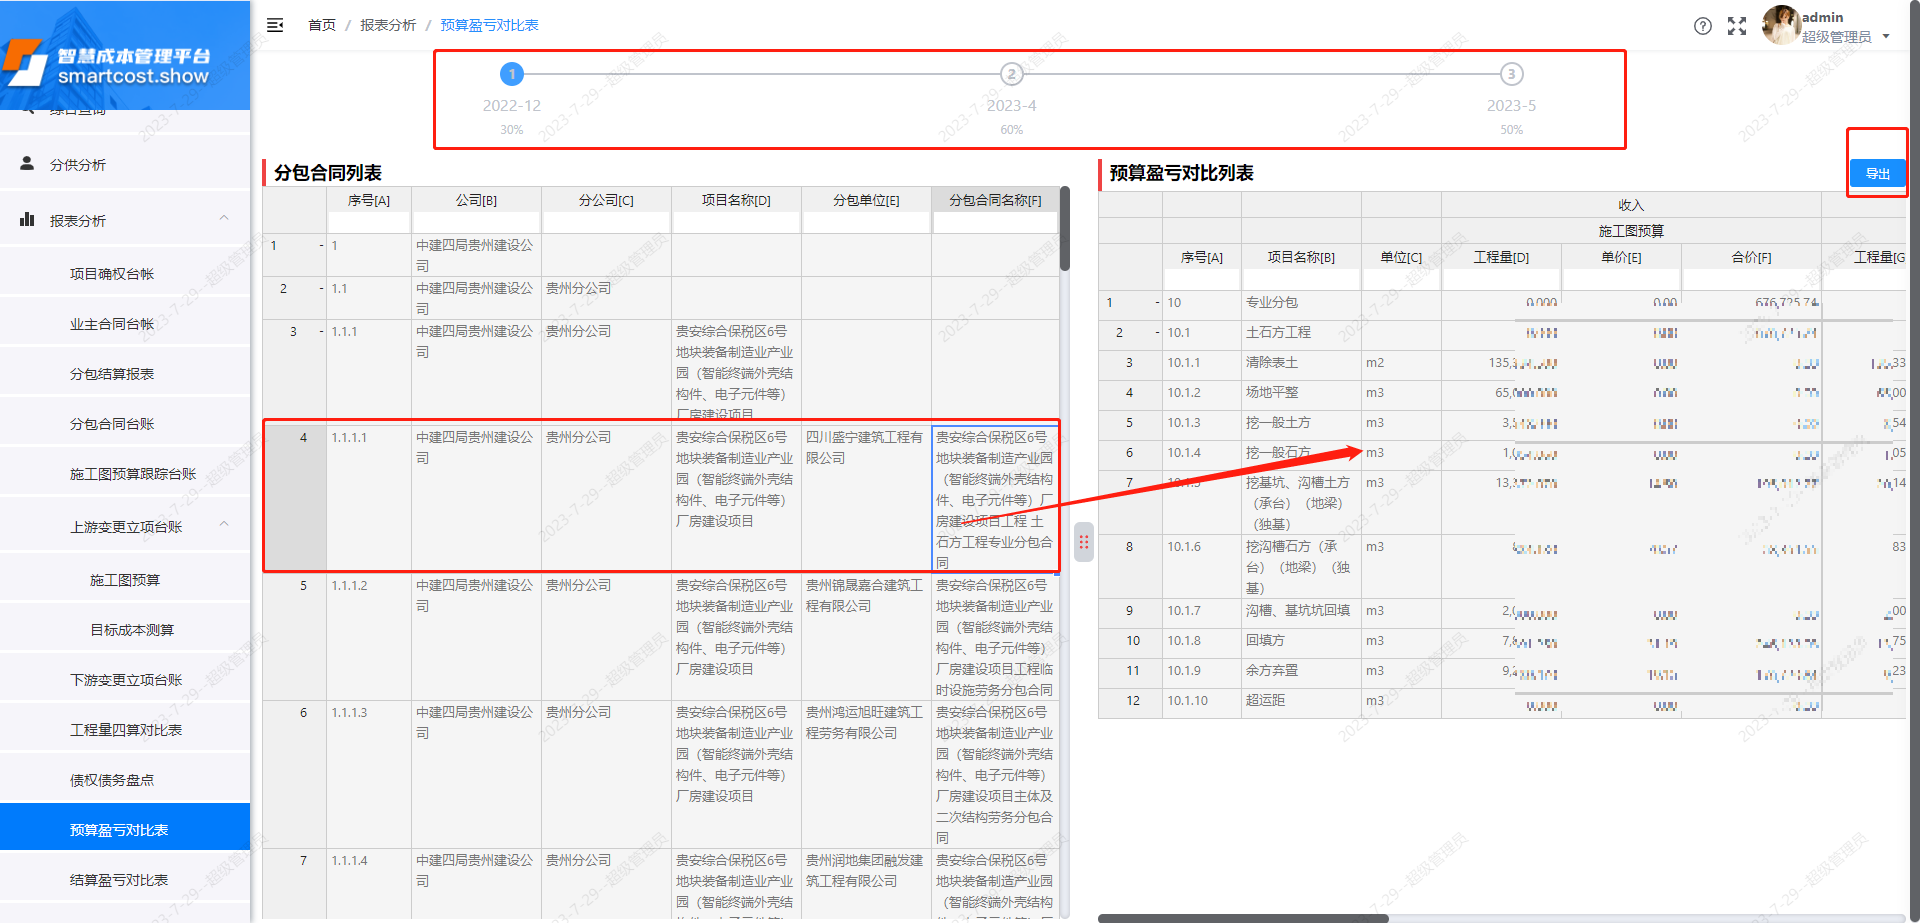Screen dimensions: 1920x923
Task: Click the 导出 export button
Action: 1877,172
